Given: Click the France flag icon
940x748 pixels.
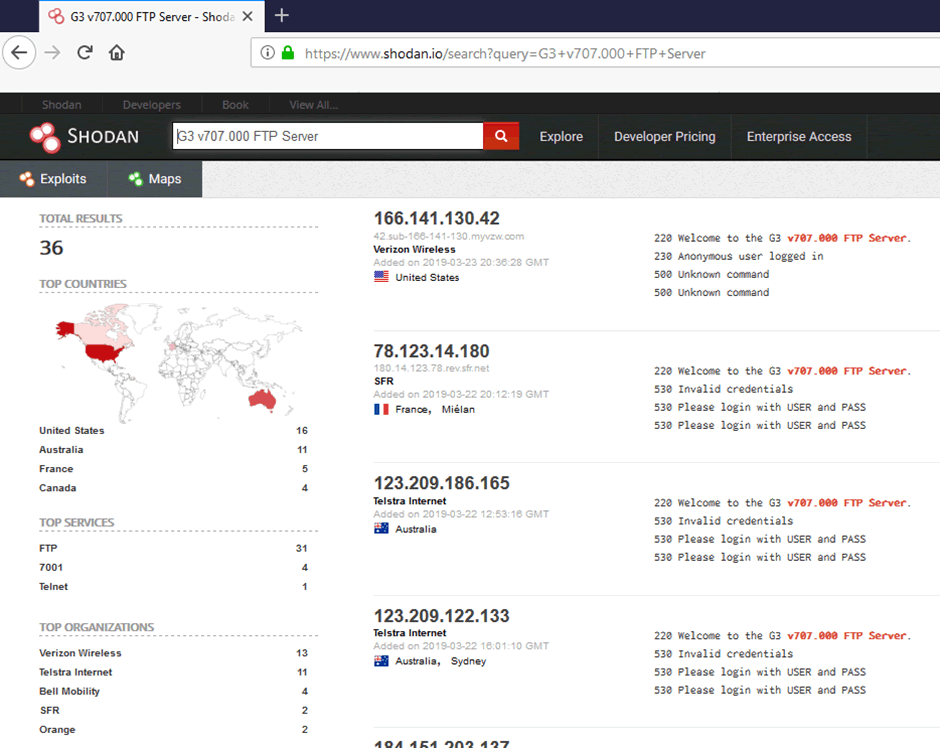Looking at the screenshot, I should [x=381, y=409].
